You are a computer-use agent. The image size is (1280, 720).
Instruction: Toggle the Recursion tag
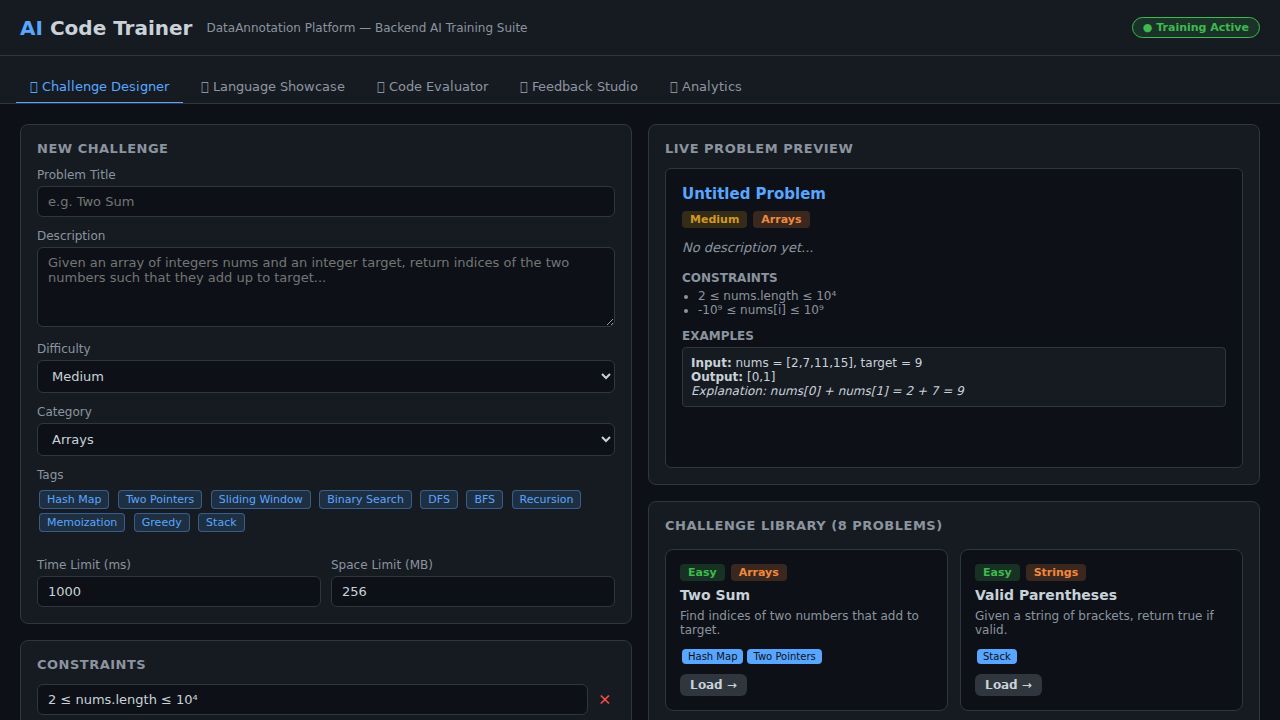pos(546,499)
